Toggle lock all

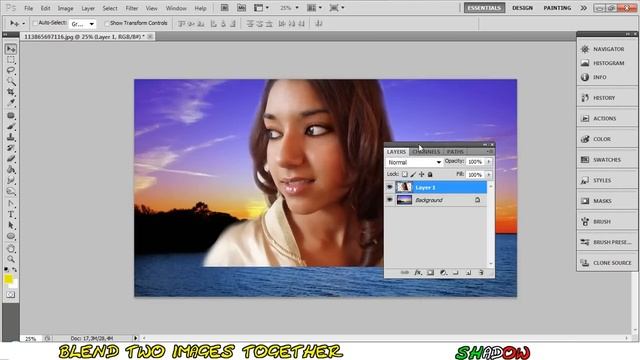click(x=430, y=174)
